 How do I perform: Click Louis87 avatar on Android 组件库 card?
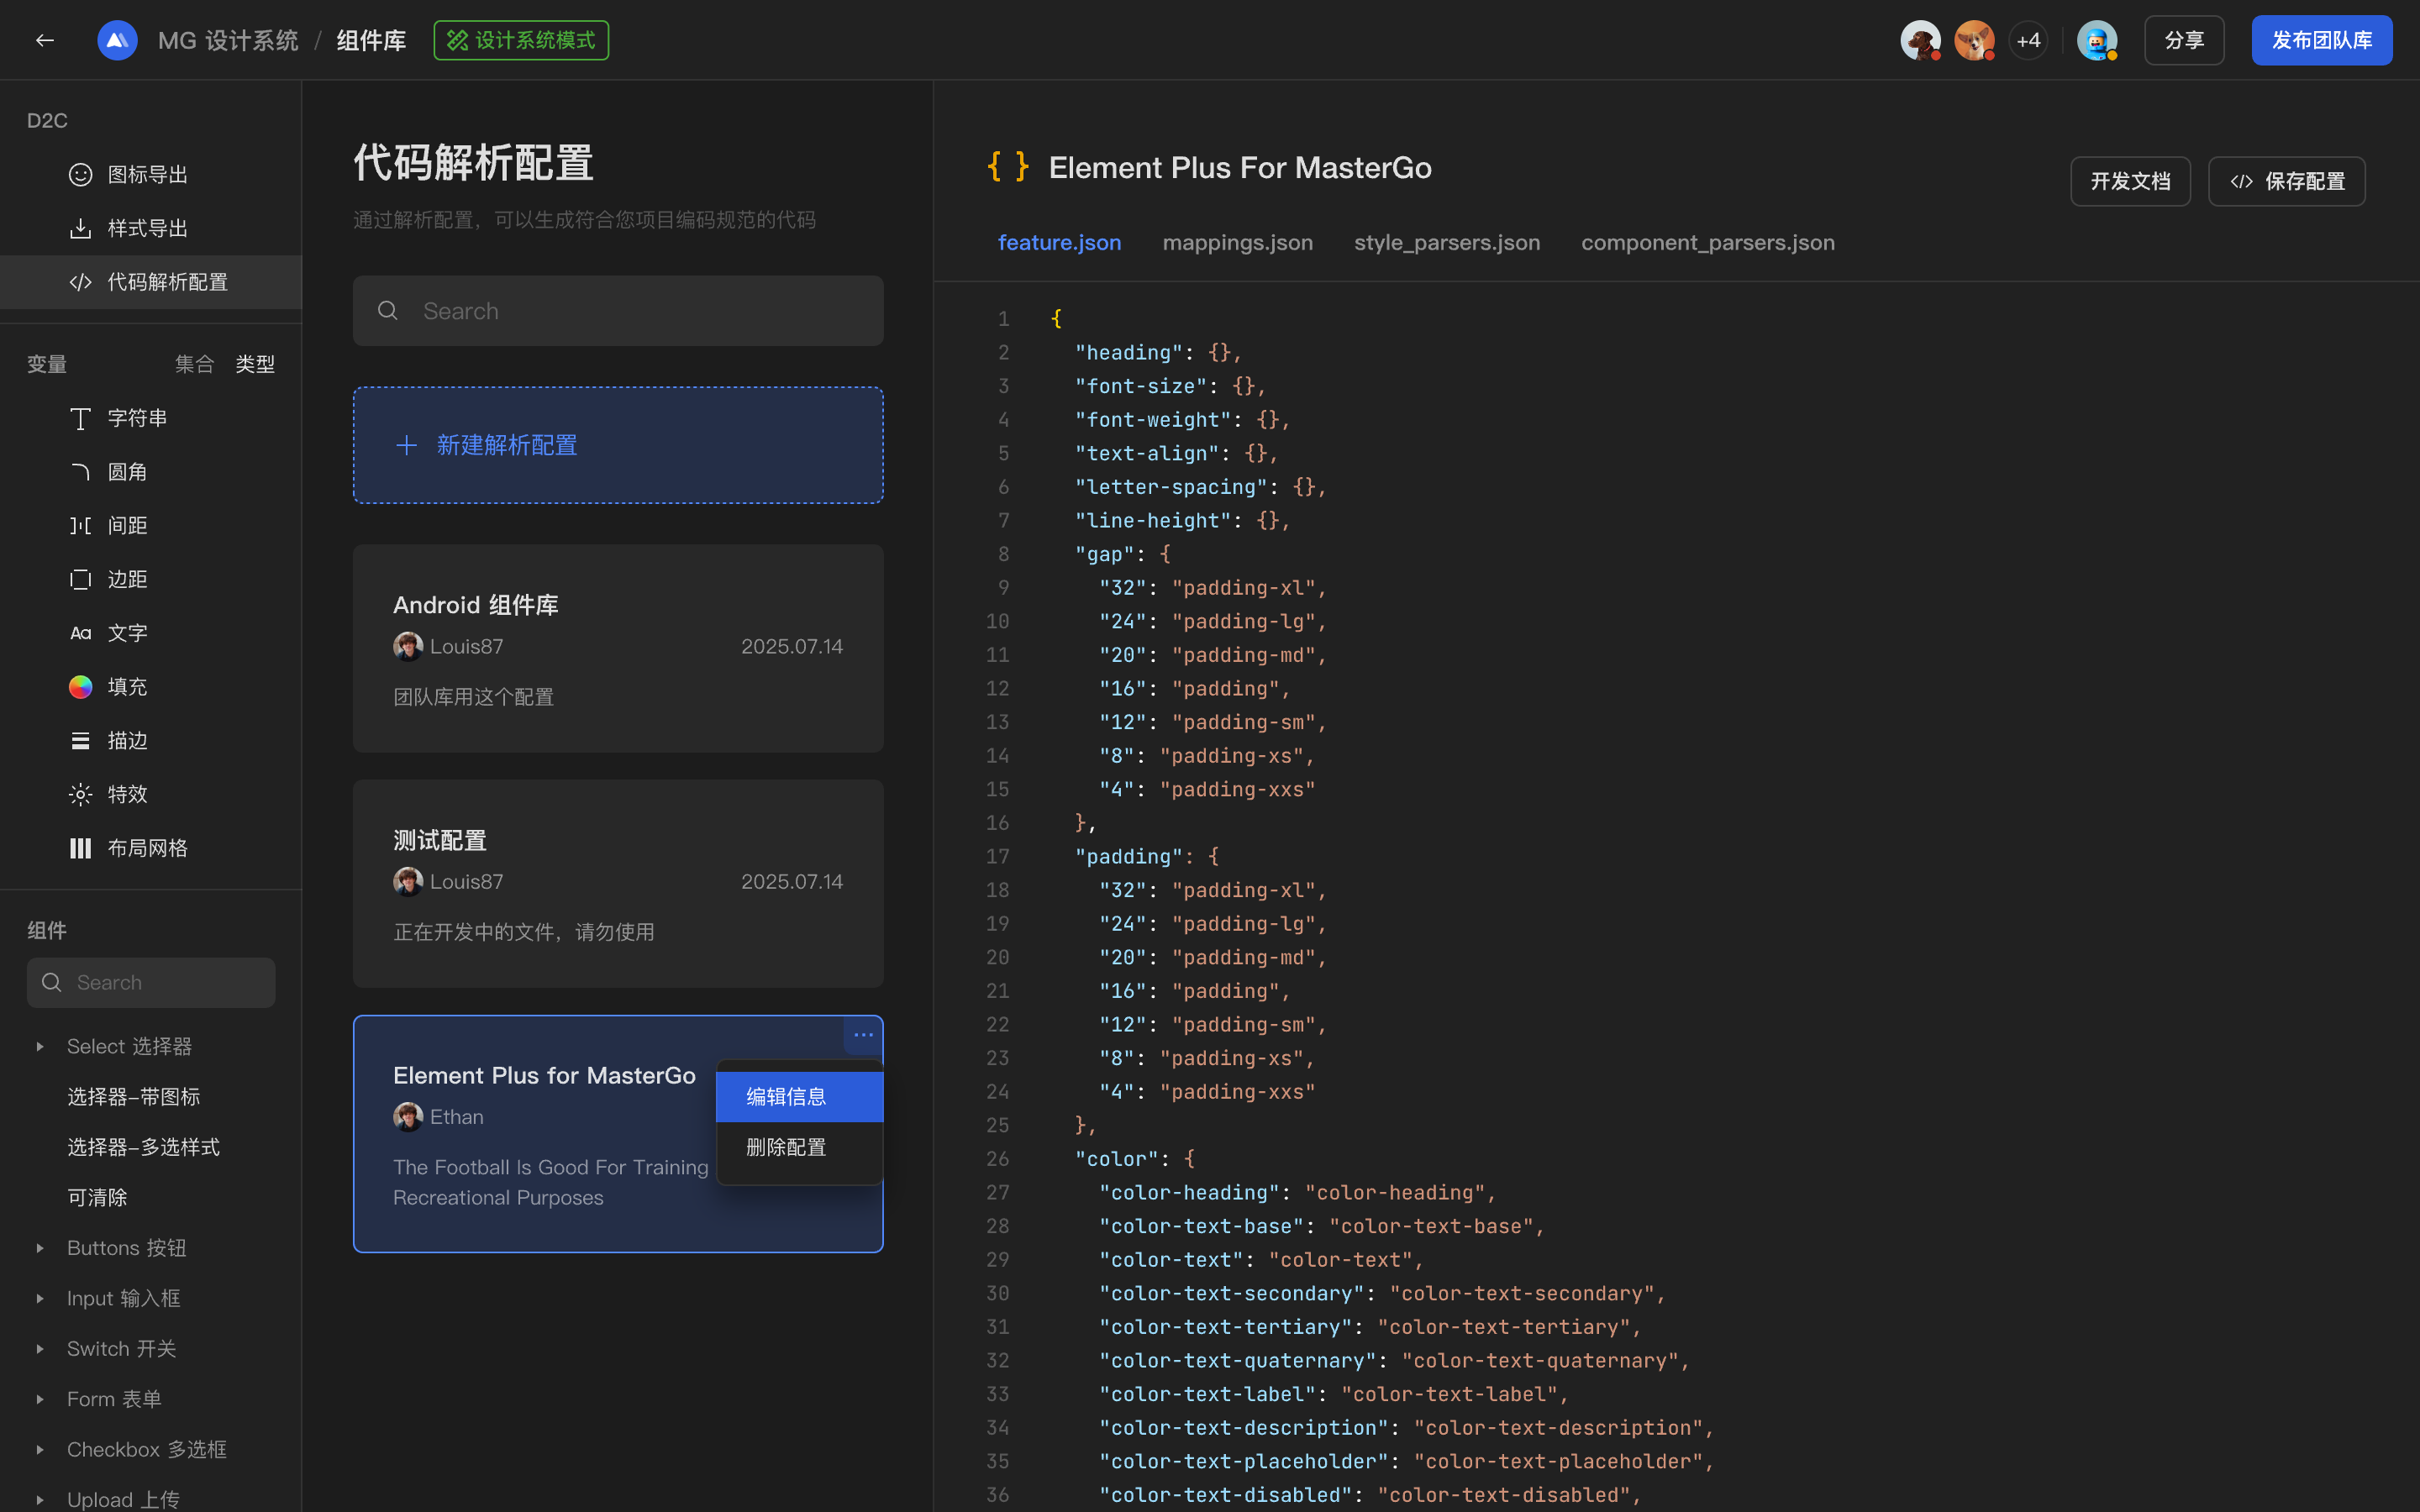click(x=408, y=647)
